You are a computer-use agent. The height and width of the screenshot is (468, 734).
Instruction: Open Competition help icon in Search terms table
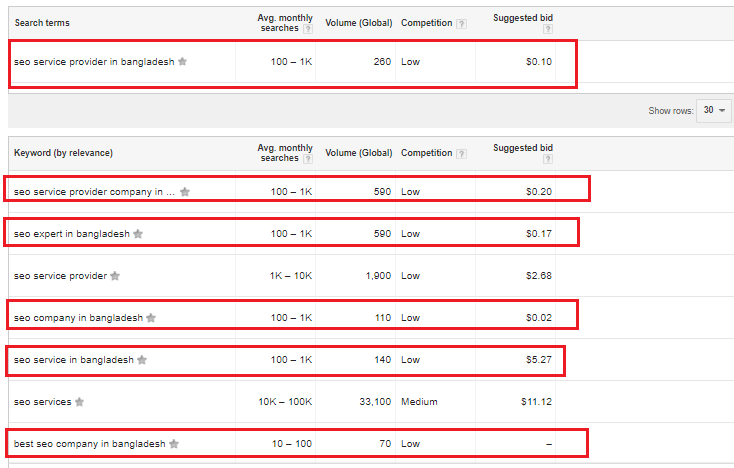point(461,23)
